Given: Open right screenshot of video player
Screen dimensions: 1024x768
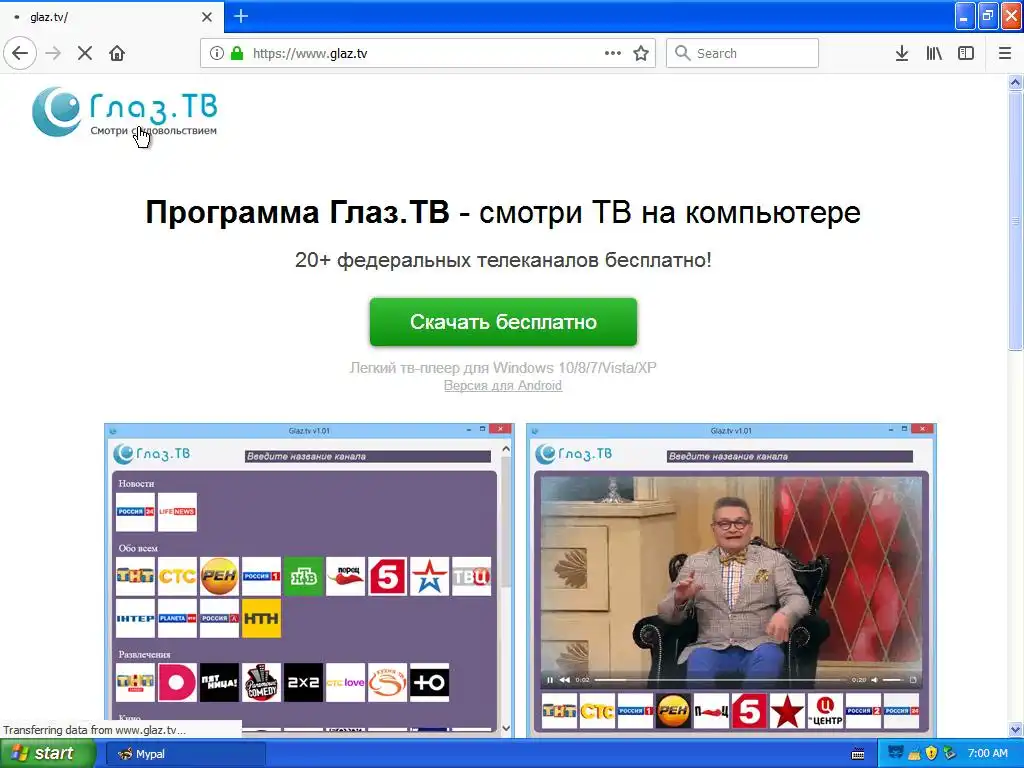Looking at the screenshot, I should 731,580.
